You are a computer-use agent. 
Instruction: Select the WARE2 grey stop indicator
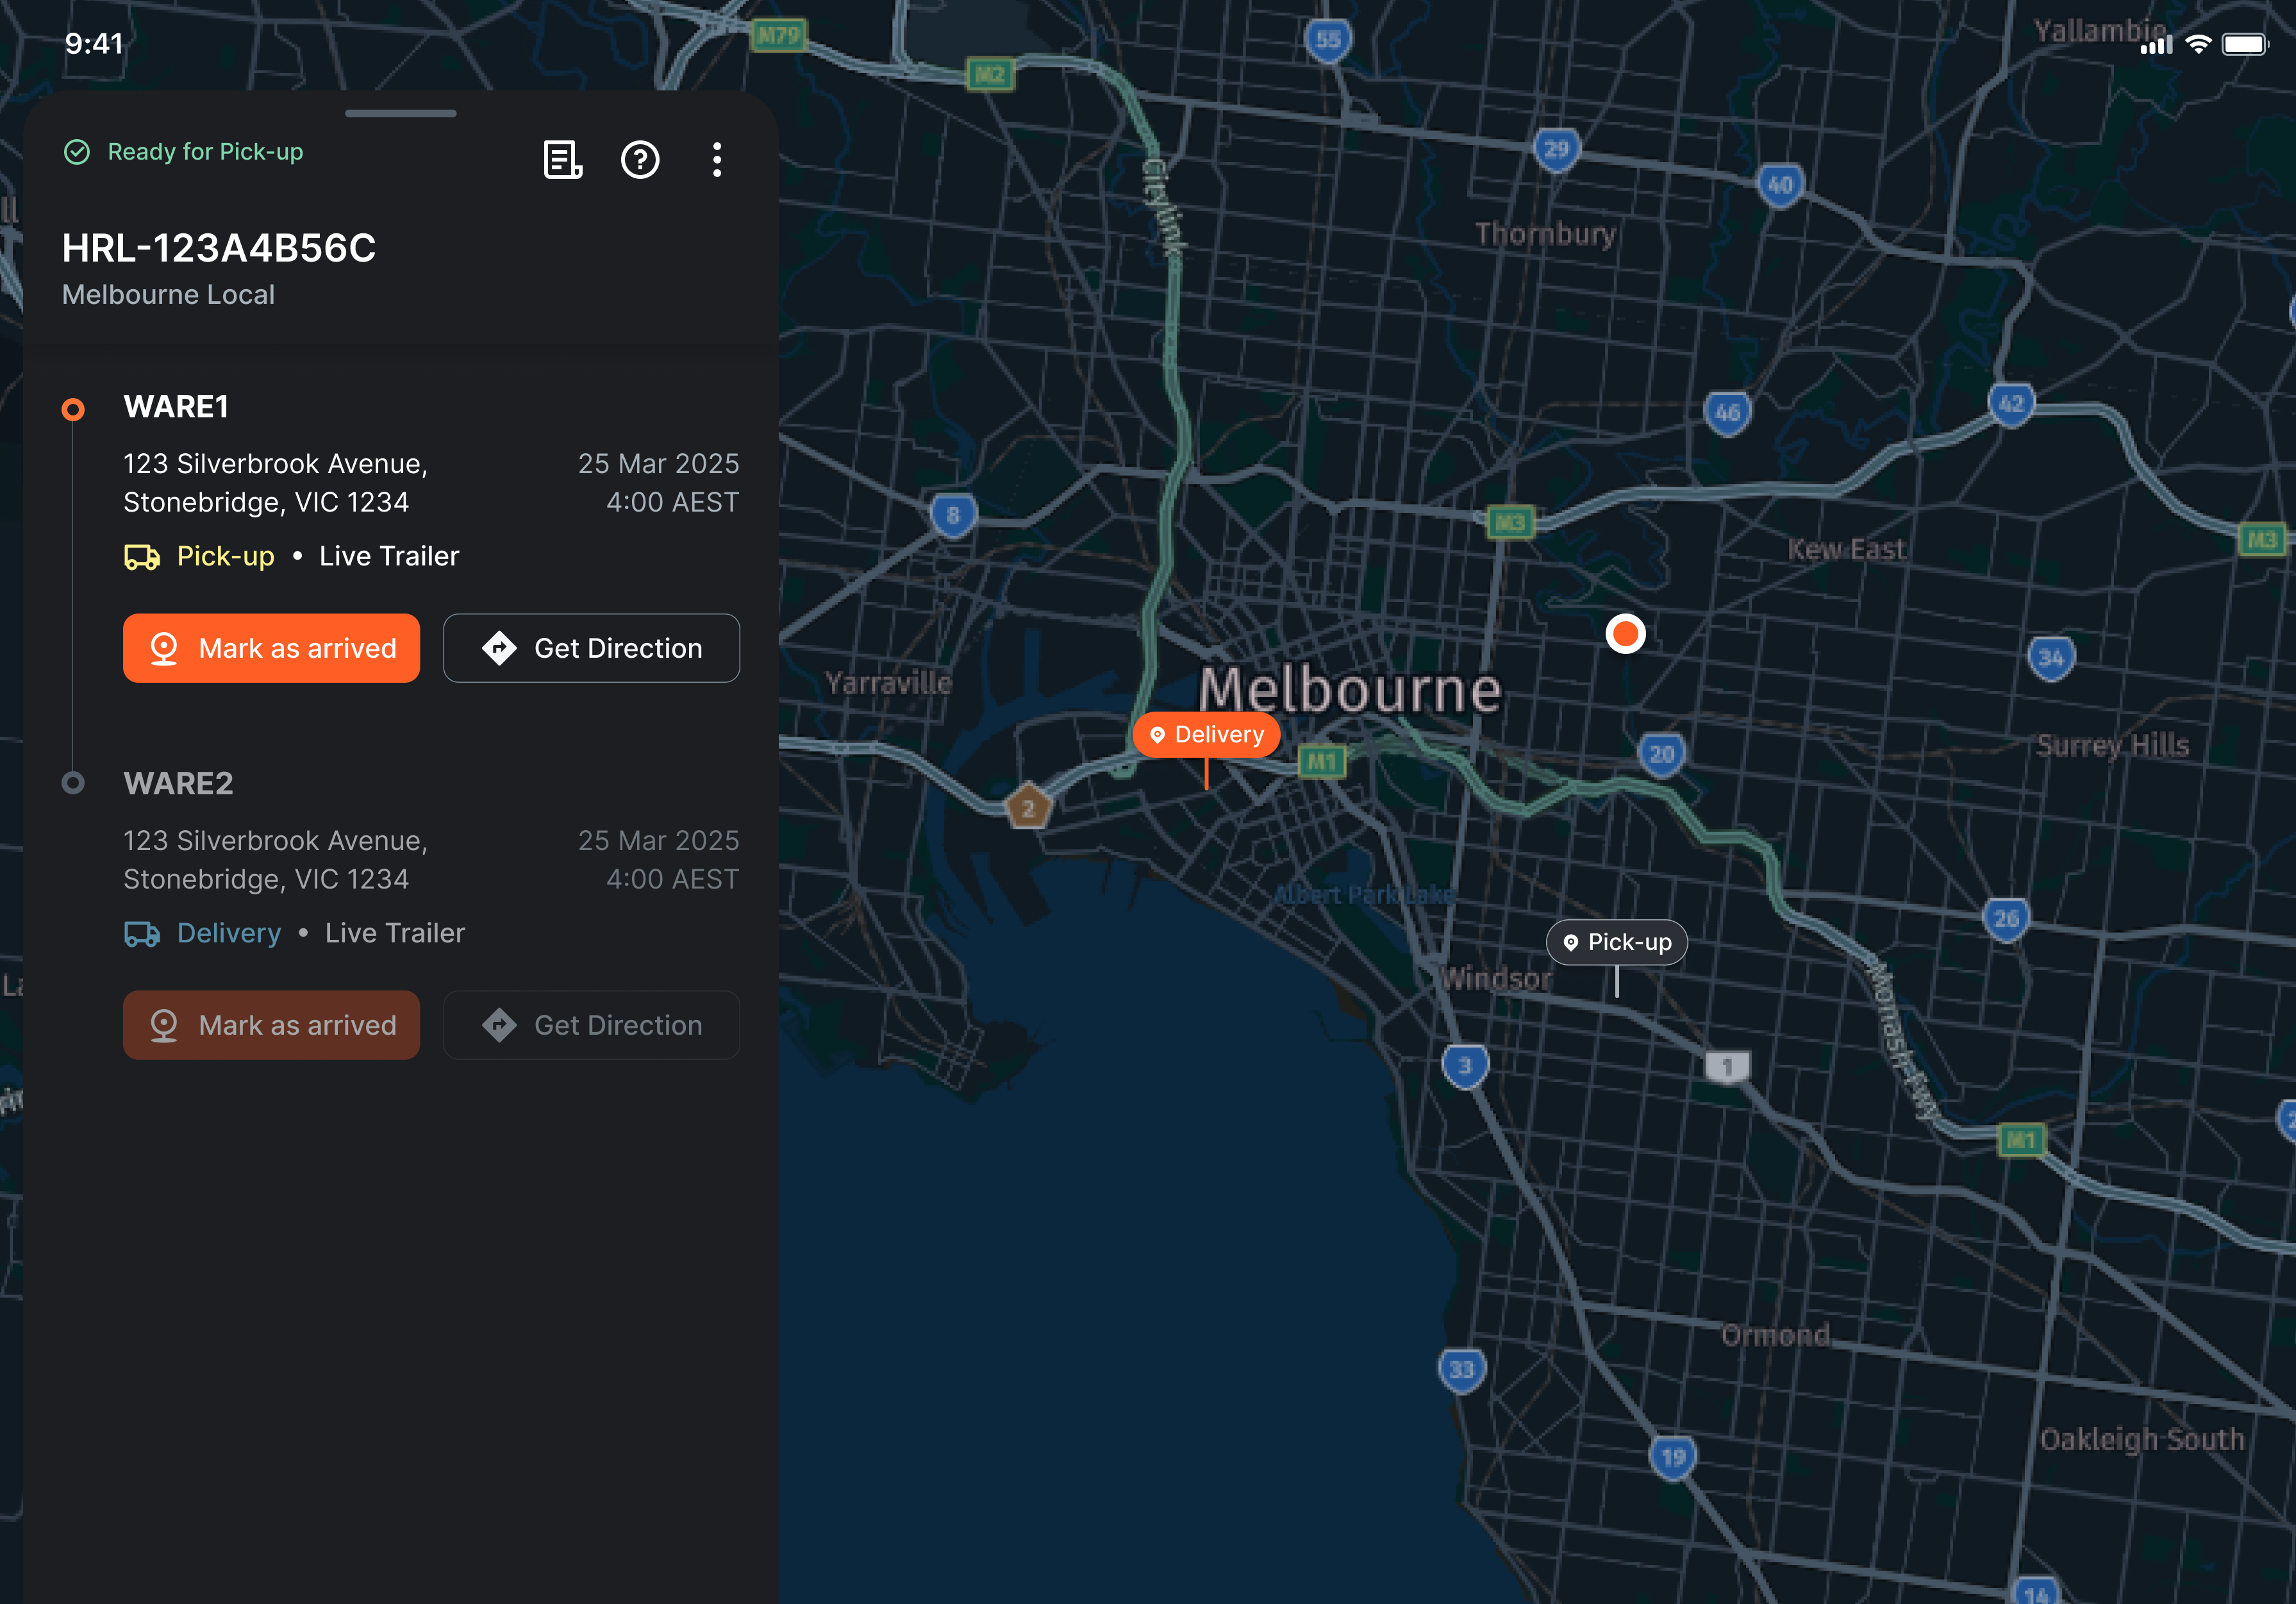[73, 783]
